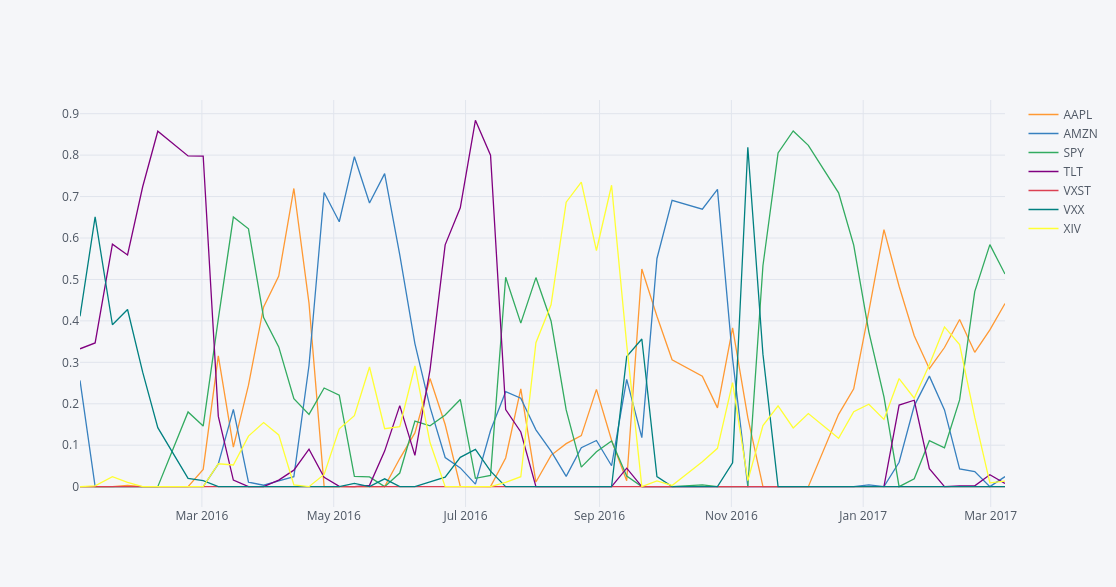Toggle the AAPL trace in legend
1116x587 pixels.
coord(1077,115)
